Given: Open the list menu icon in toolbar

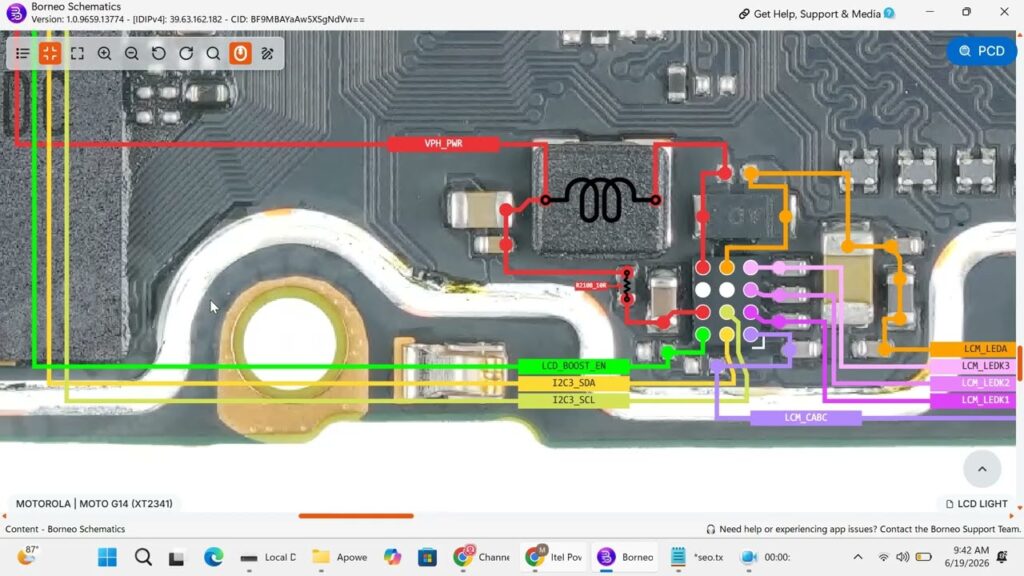Looking at the screenshot, I should pyautogui.click(x=23, y=54).
